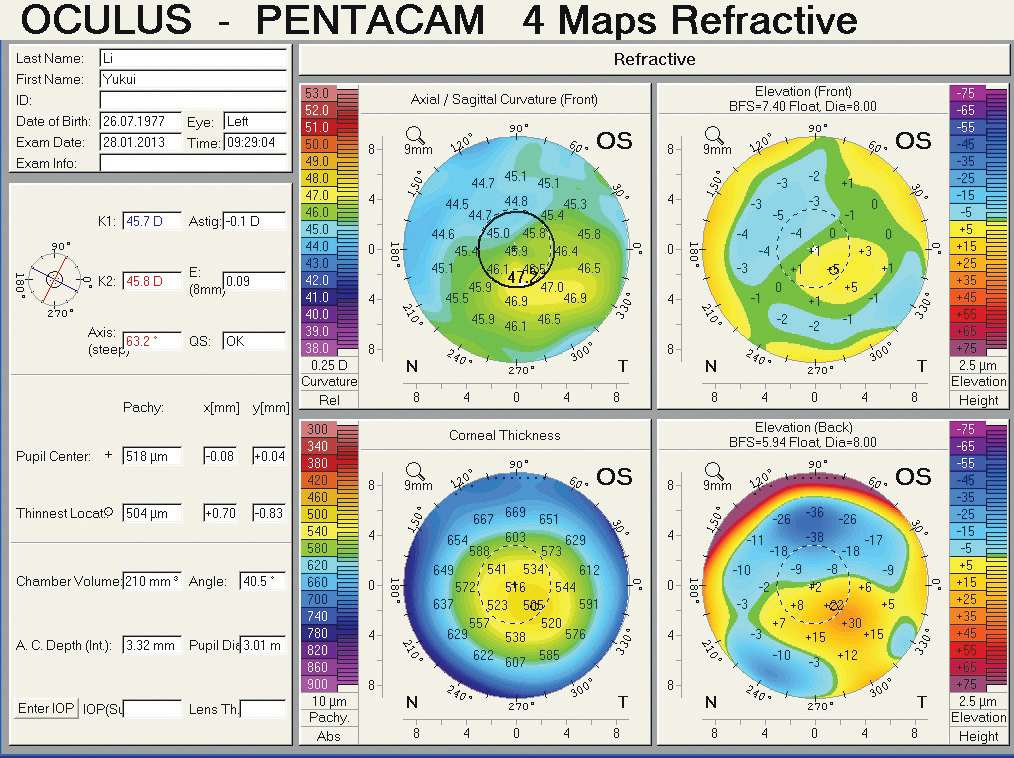Click the magnifier icon on Elevation (Back) map
This screenshot has height=758, width=1014.
pos(713,471)
